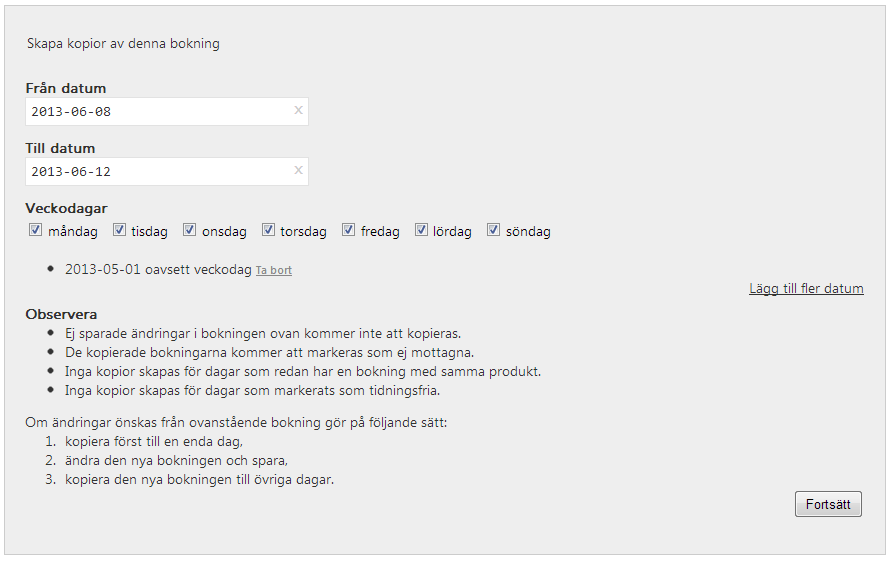This screenshot has height=561, width=891.
Task: Clear the Från datum field with its X icon
Action: coord(298,110)
